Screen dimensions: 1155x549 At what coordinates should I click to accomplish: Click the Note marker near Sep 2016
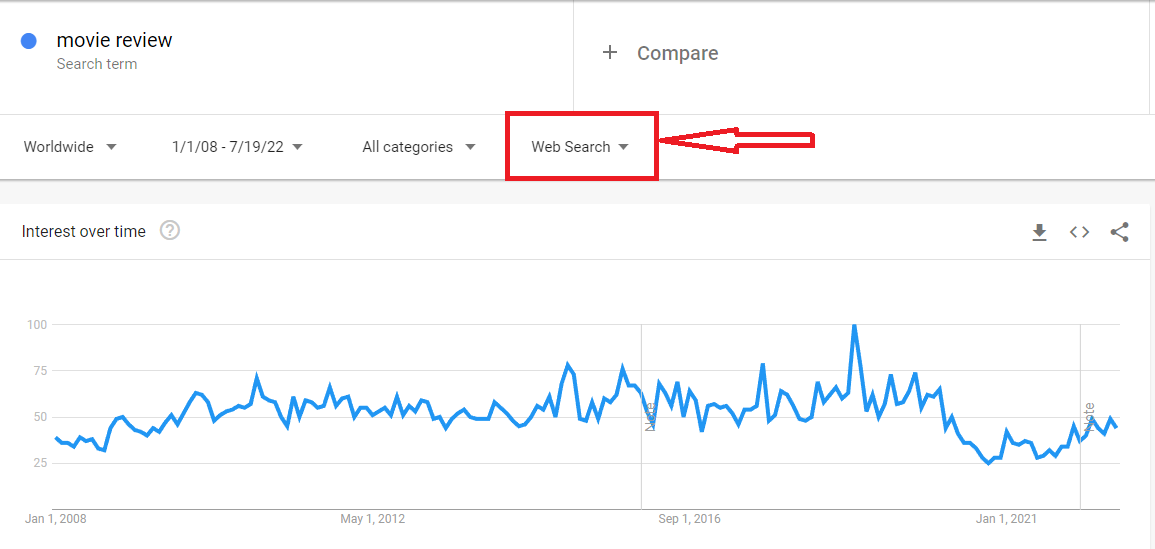point(650,416)
